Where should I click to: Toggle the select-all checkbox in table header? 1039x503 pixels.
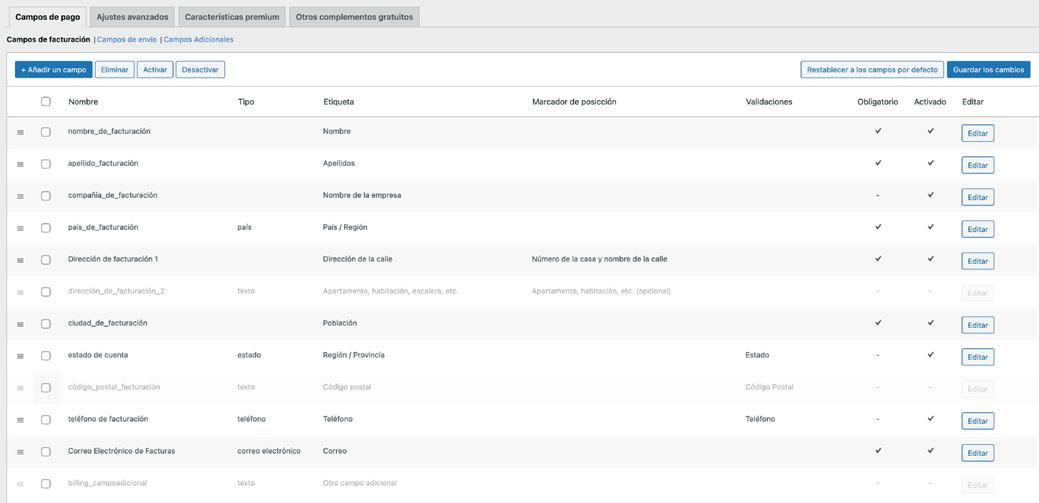click(46, 101)
